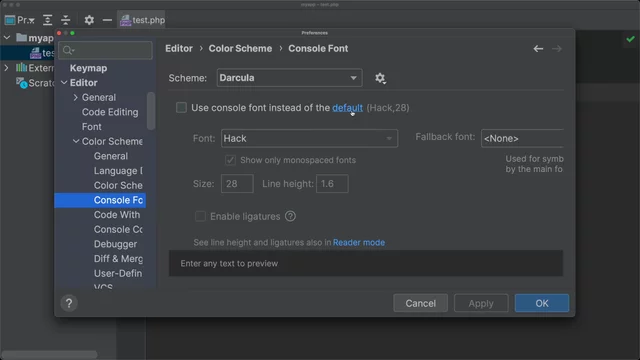Image resolution: width=640 pixels, height=360 pixels.
Task: Toggle Show only monospaced fonts
Action: [230, 160]
